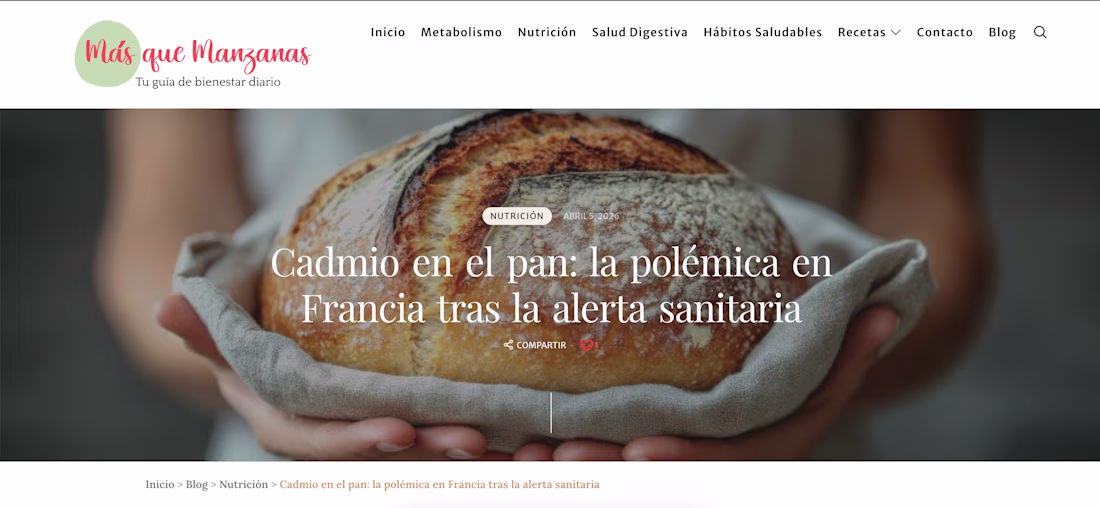This screenshot has height=508, width=1100.
Task: Follow the Blog breadcrumb link
Action: coord(197,485)
